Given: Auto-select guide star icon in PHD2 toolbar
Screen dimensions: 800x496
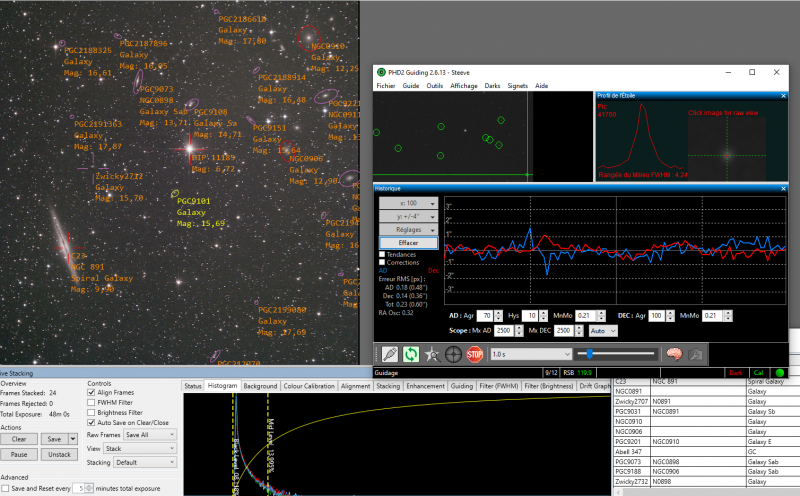Looking at the screenshot, I should 432,354.
